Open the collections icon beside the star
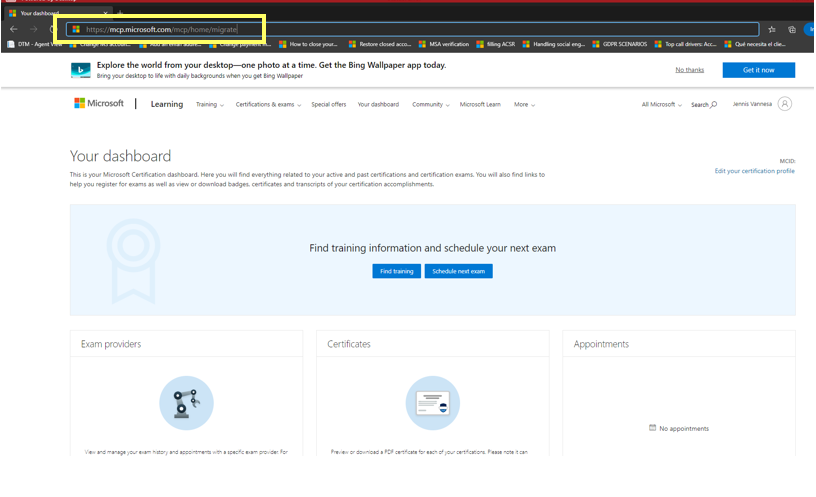Viewport: 816px width, 497px height. [792, 30]
